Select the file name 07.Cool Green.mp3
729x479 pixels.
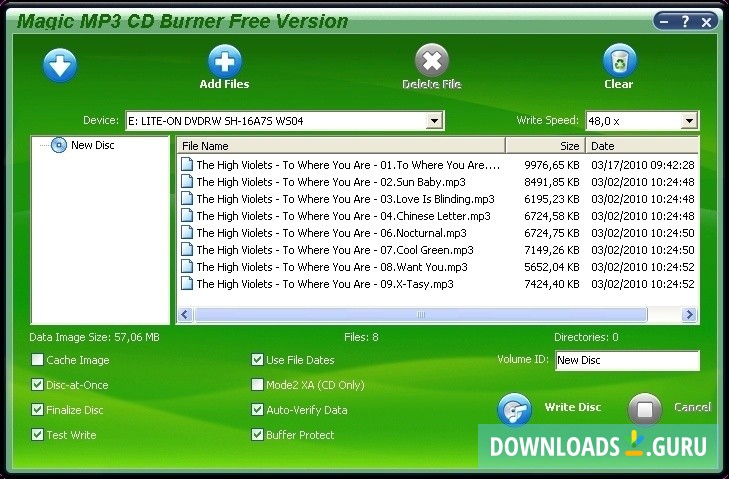(x=335, y=250)
